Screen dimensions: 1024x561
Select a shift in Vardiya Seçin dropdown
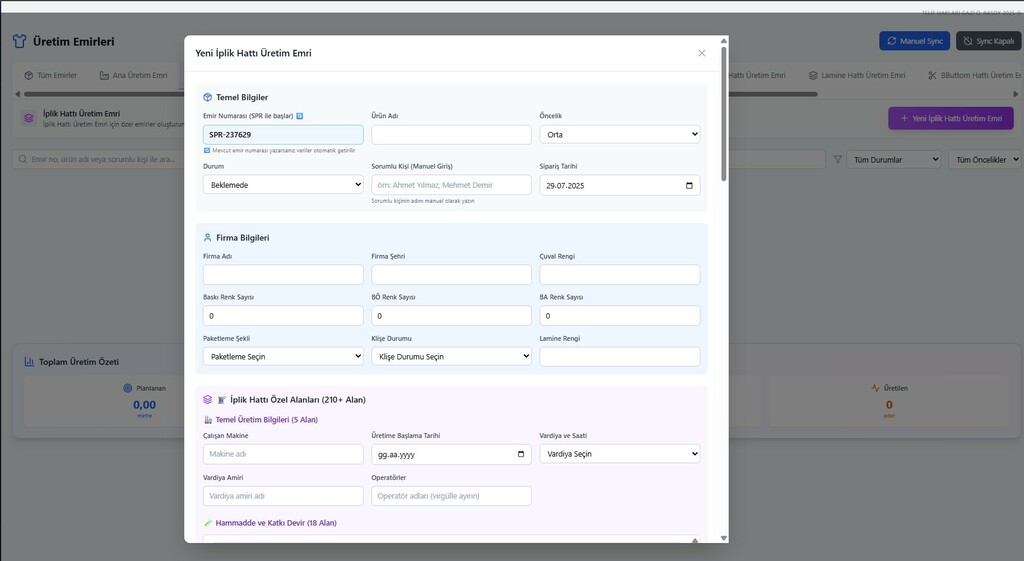[619, 454]
